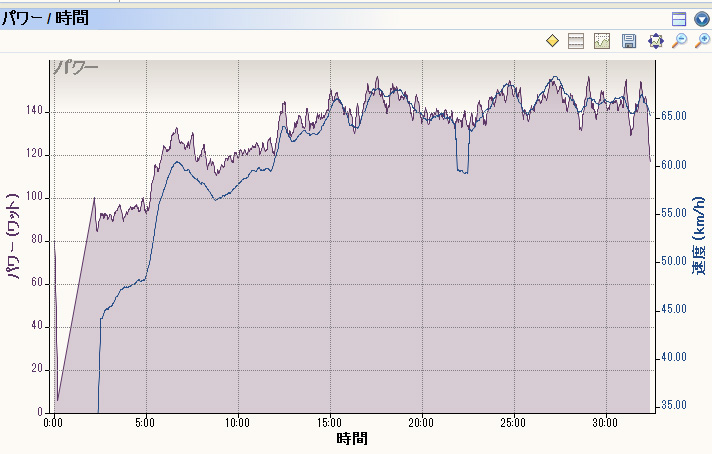This screenshot has width=712, height=454.
Task: Click the panel layout icon in header
Action: (x=679, y=19)
